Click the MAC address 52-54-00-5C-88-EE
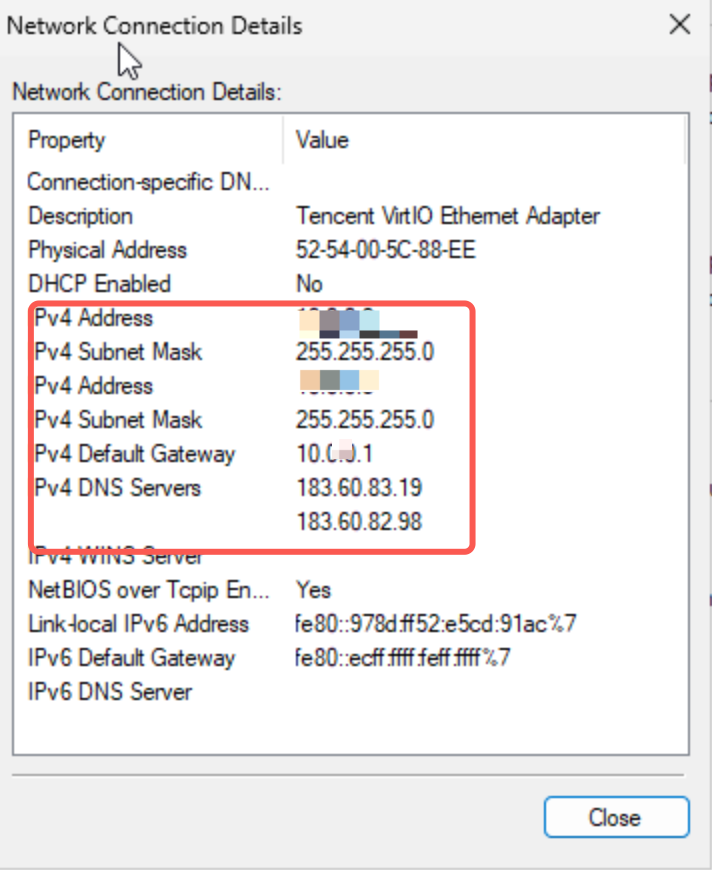Image resolution: width=712 pixels, height=870 pixels. pyautogui.click(x=385, y=250)
